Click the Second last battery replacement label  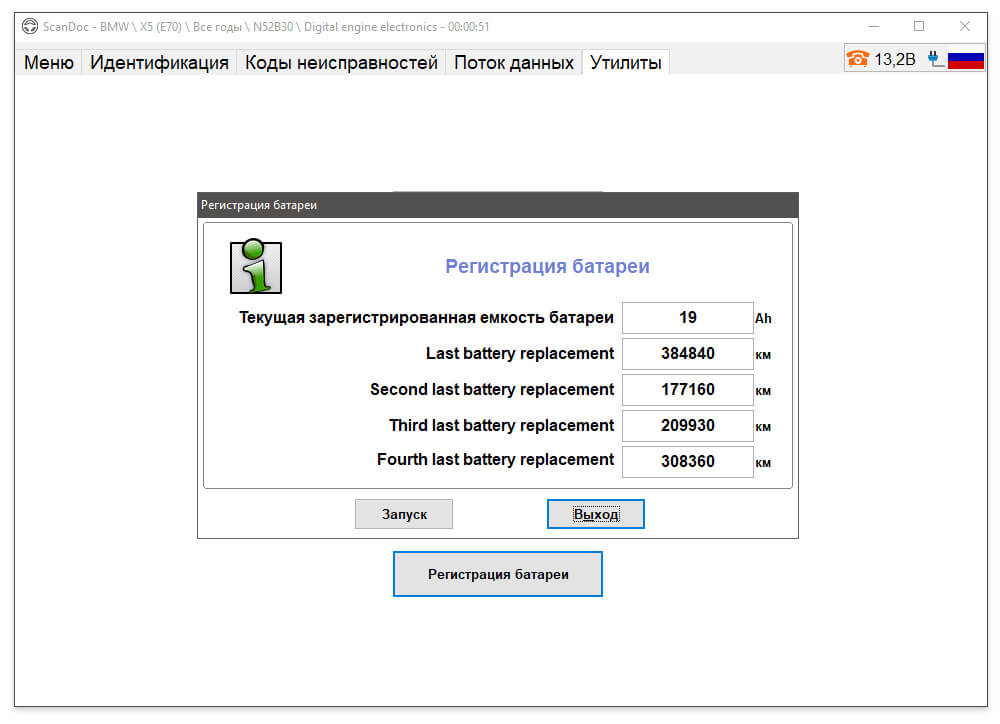(x=492, y=389)
